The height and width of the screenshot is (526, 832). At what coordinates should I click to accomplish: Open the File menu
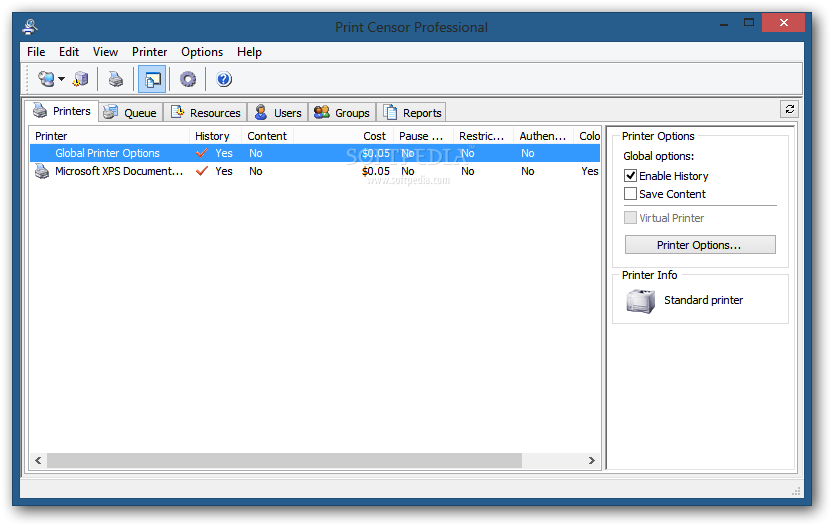coord(36,52)
